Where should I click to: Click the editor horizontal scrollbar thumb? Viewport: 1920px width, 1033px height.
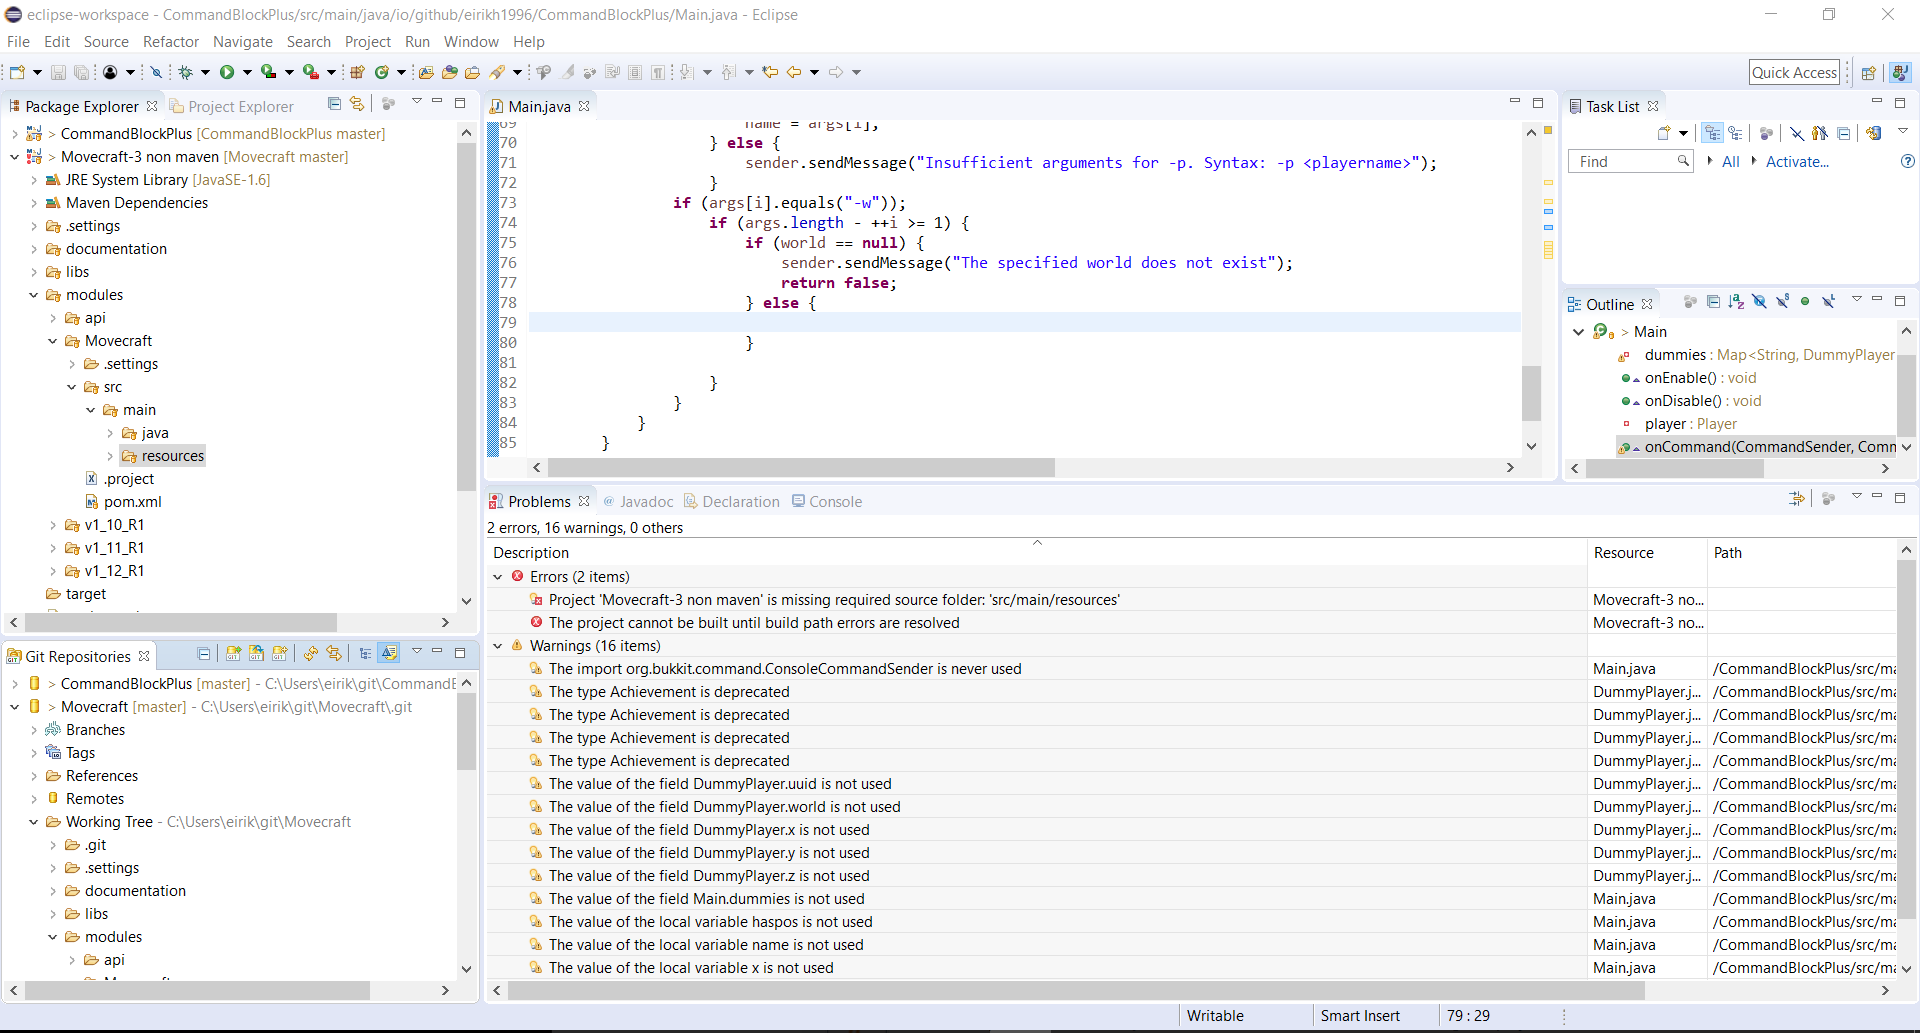click(x=800, y=468)
